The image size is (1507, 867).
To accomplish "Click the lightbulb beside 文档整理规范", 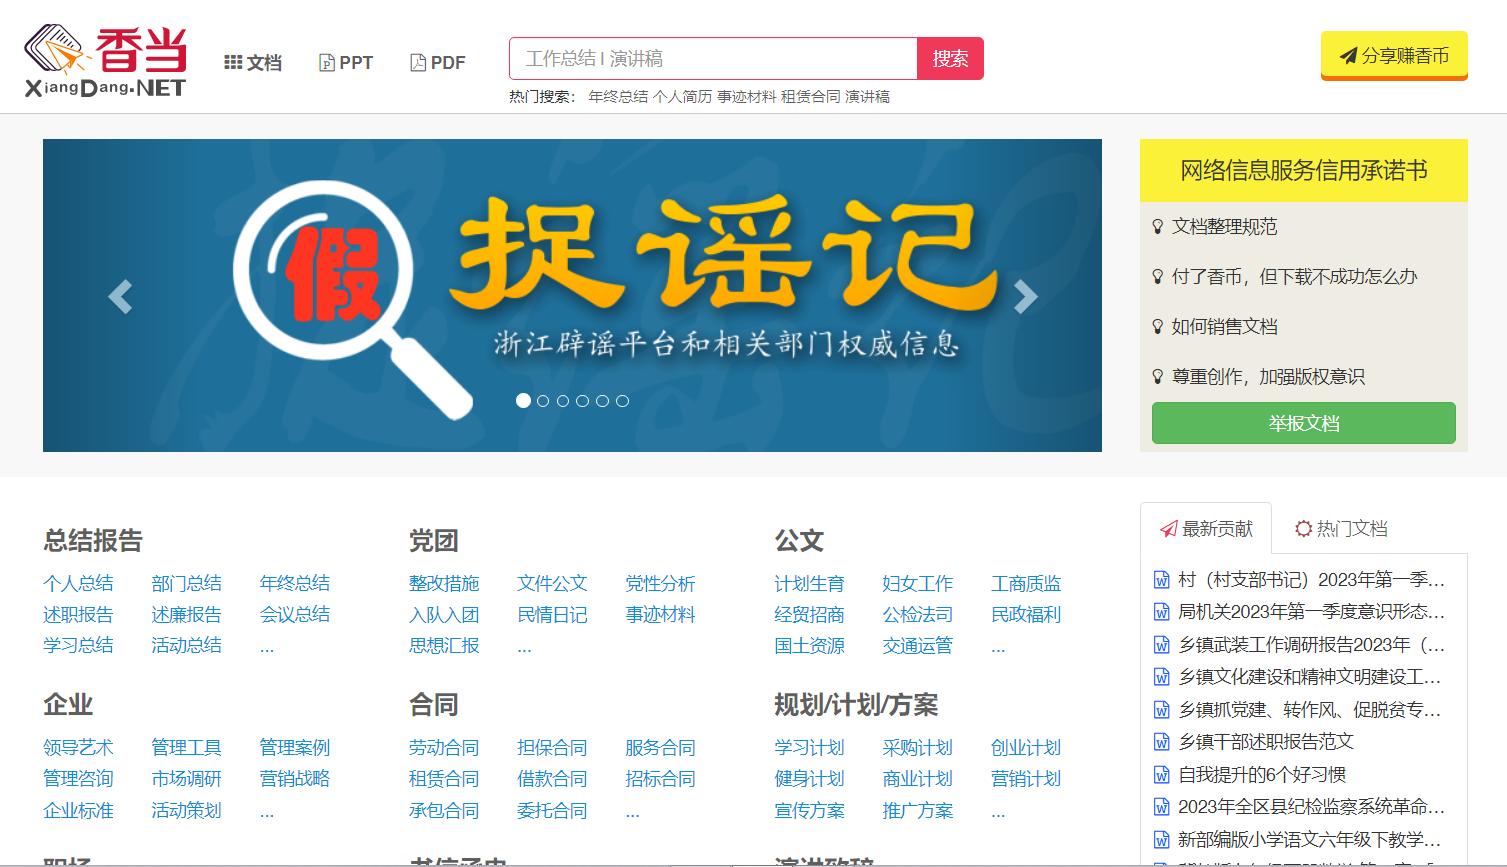I will (x=1158, y=227).
